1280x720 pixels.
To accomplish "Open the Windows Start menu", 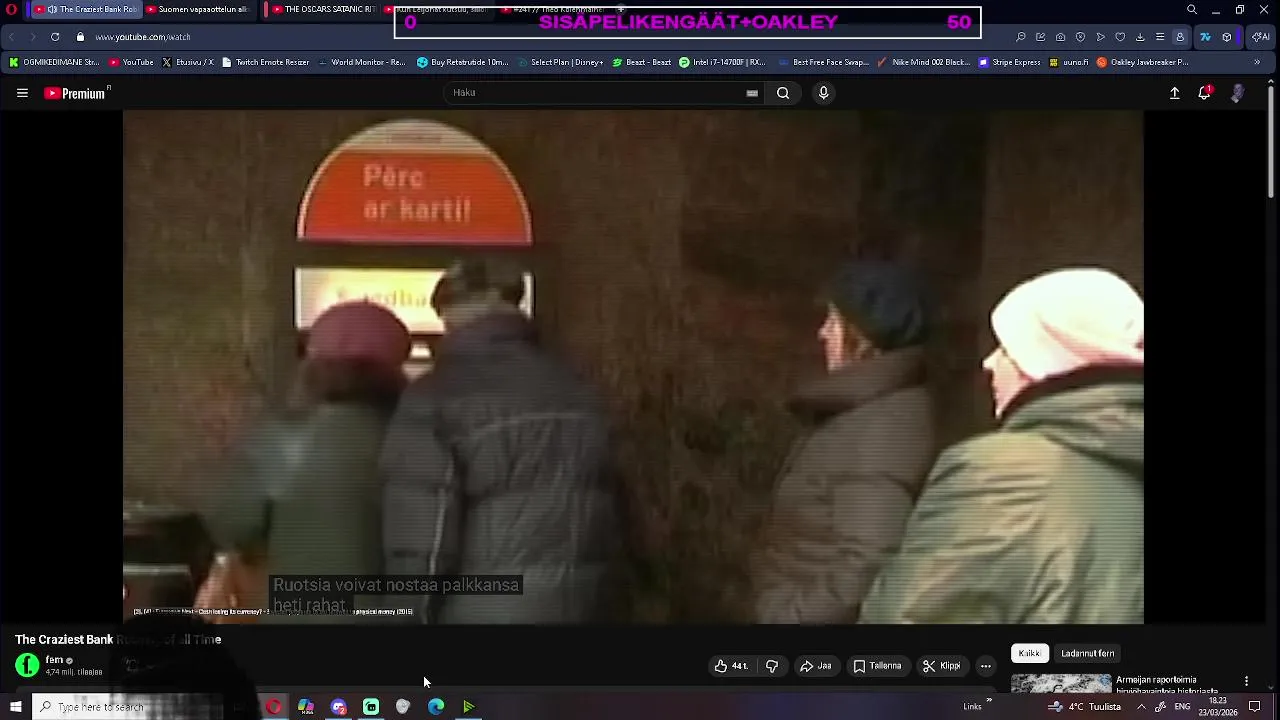I will pos(15,707).
